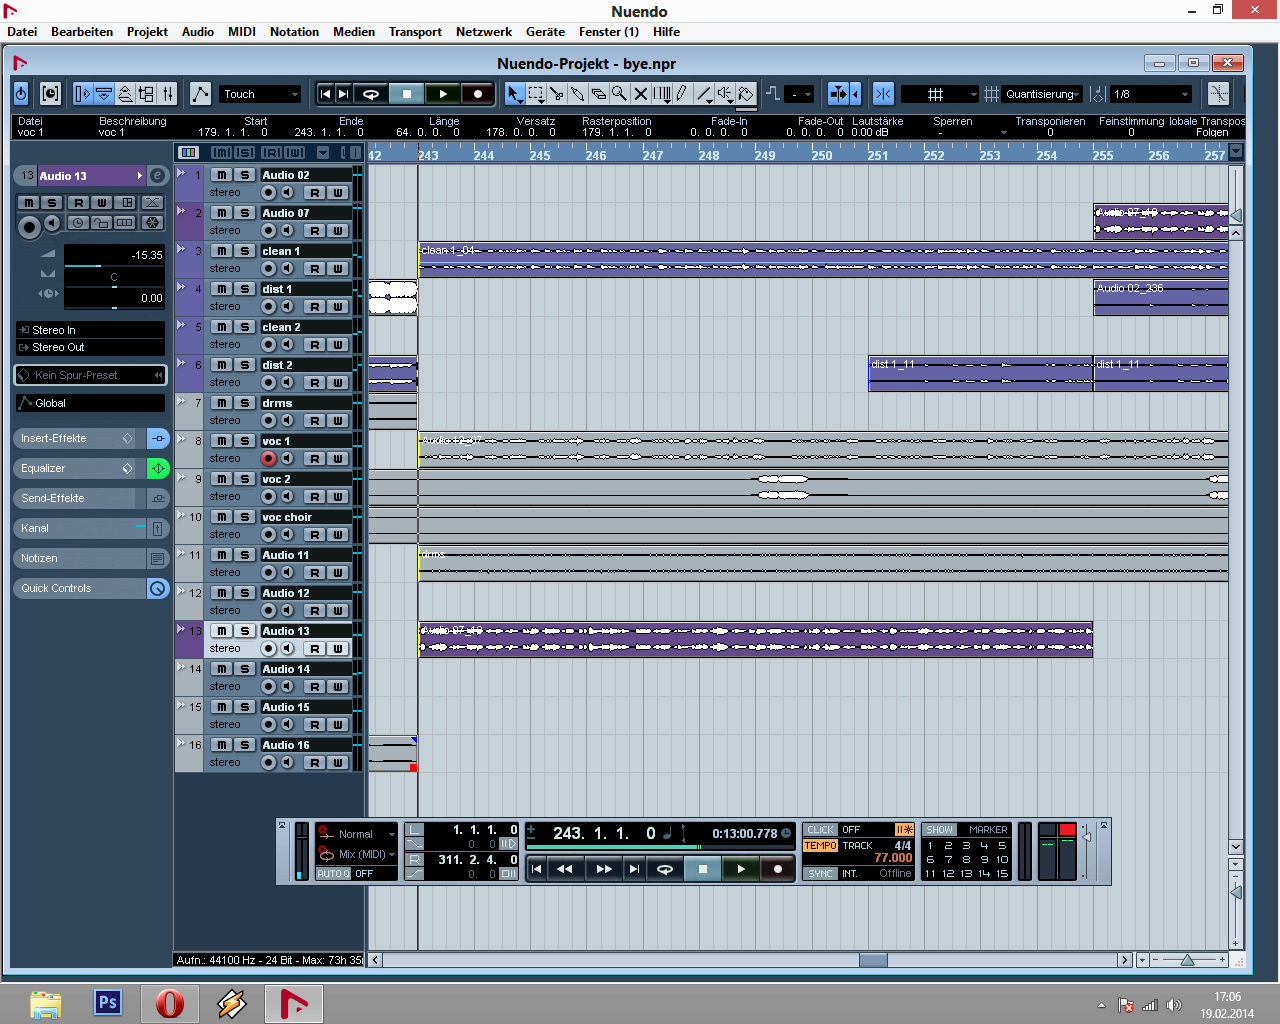Open the Datei menu
Viewport: 1280px width, 1024px height.
pos(22,32)
